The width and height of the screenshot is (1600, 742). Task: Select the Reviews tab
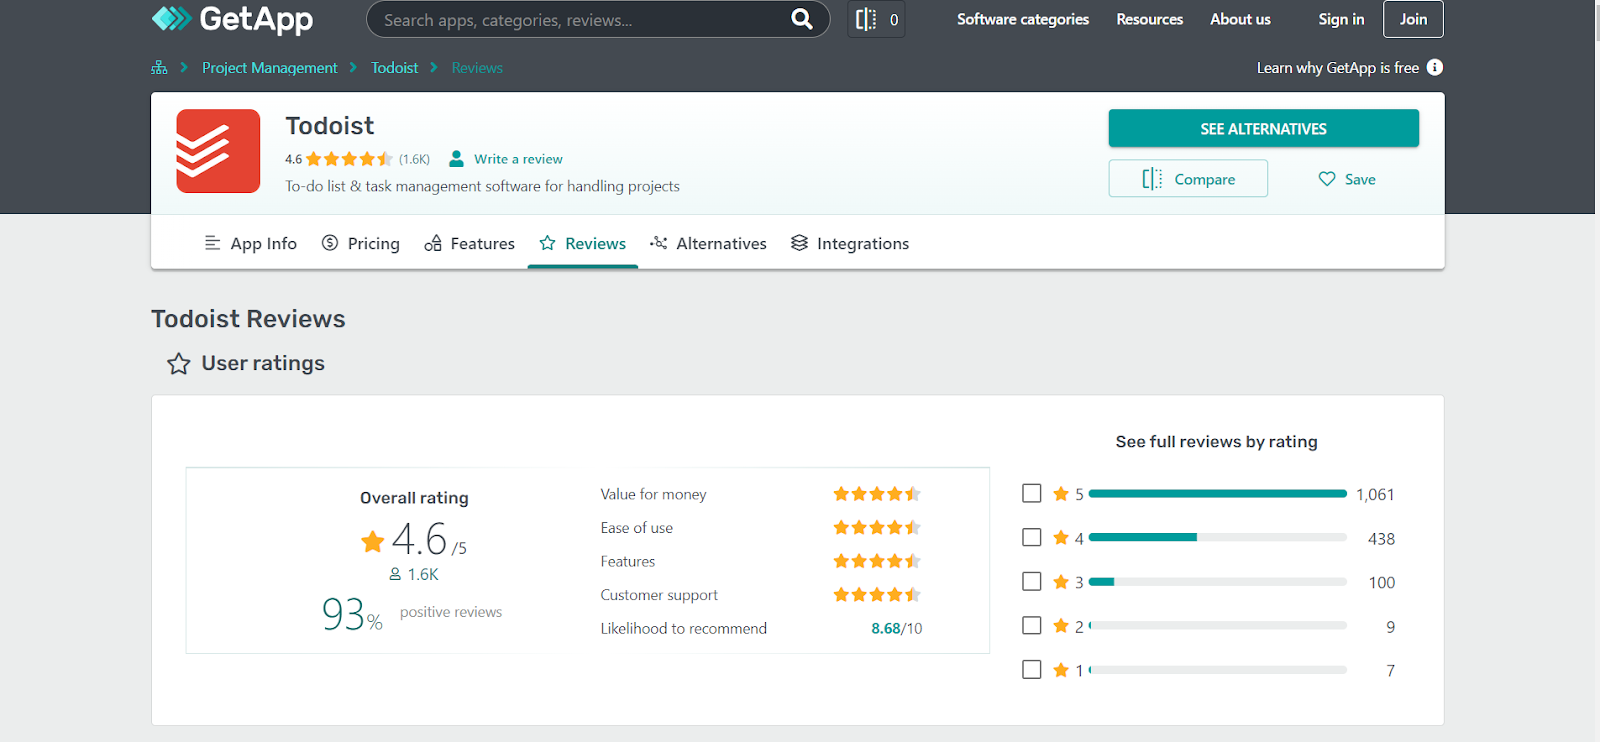(583, 243)
